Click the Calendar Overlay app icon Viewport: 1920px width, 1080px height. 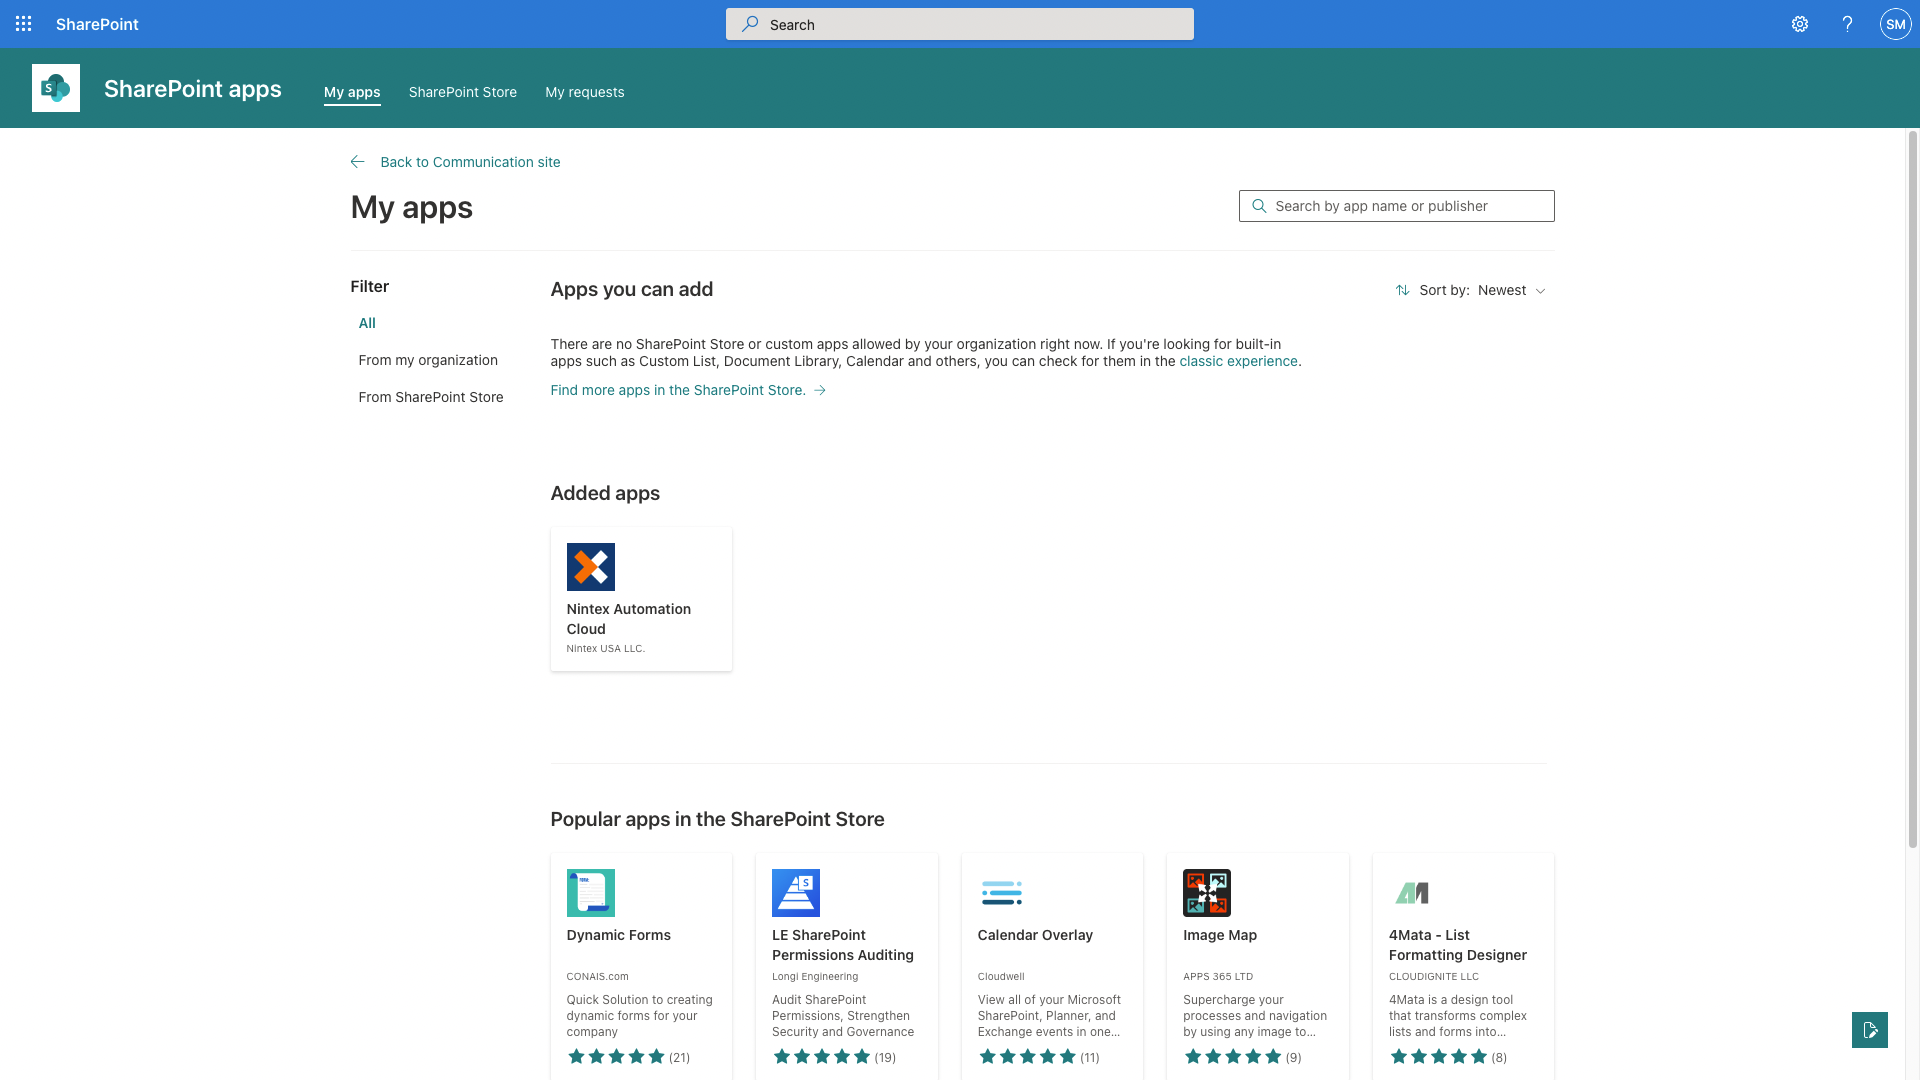click(x=1002, y=893)
